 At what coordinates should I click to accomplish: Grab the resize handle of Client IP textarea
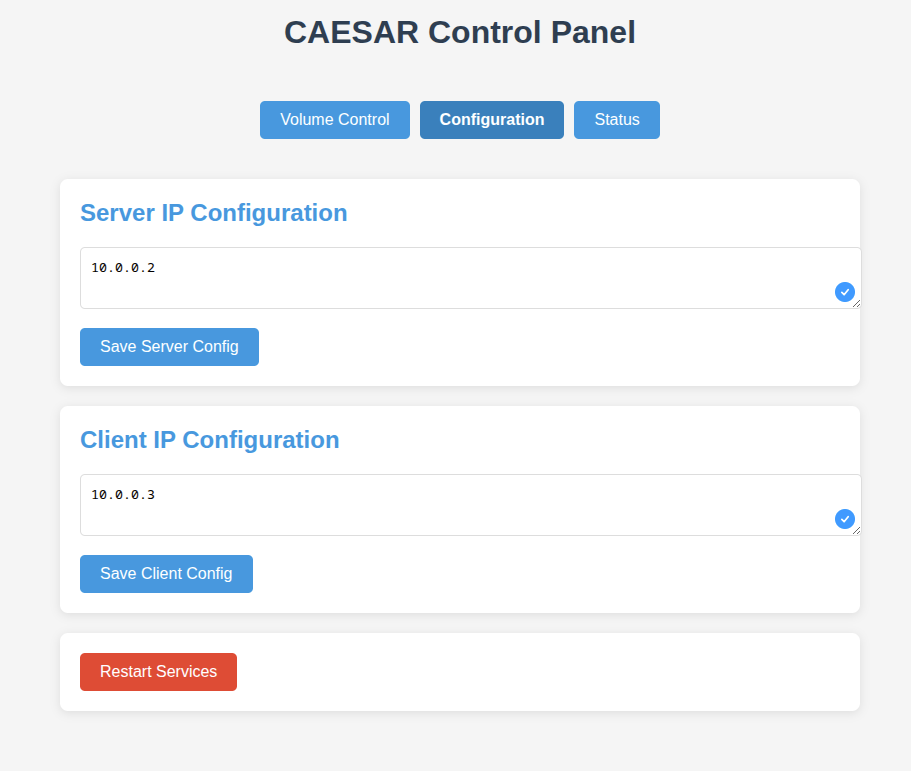(856, 530)
